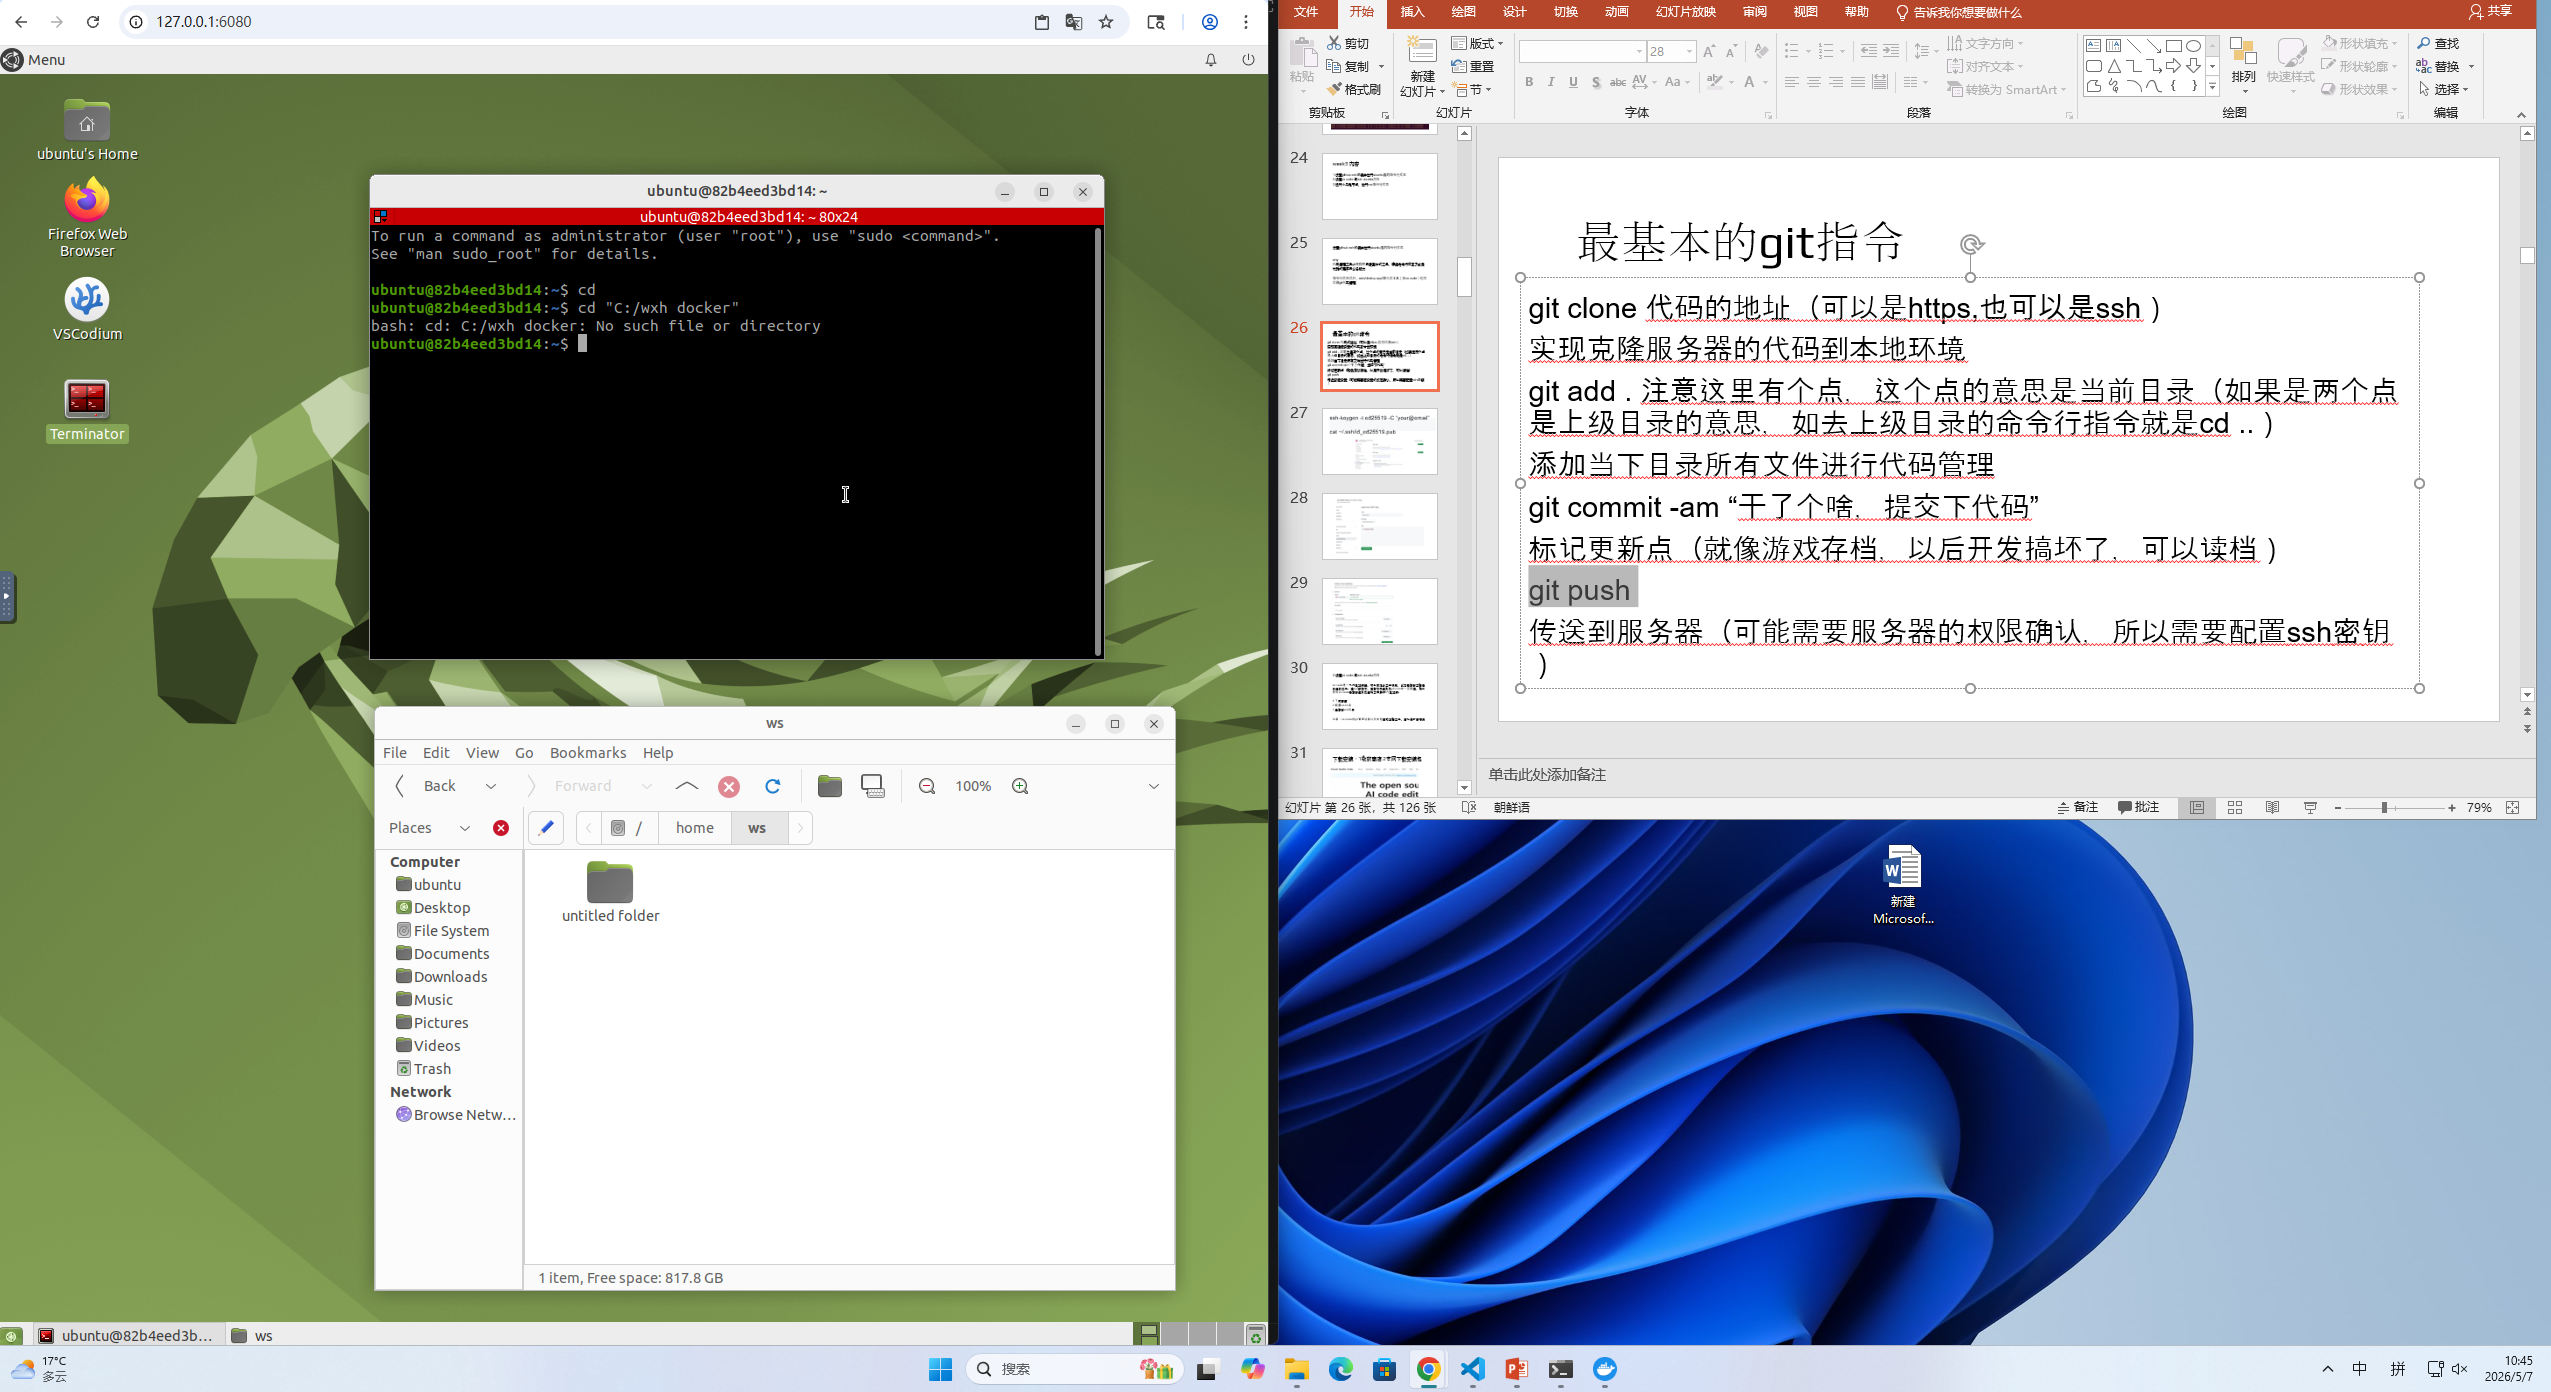Clear all formatting in PowerPoint ribbon
The image size is (2551, 1392).
pos(1761,51)
